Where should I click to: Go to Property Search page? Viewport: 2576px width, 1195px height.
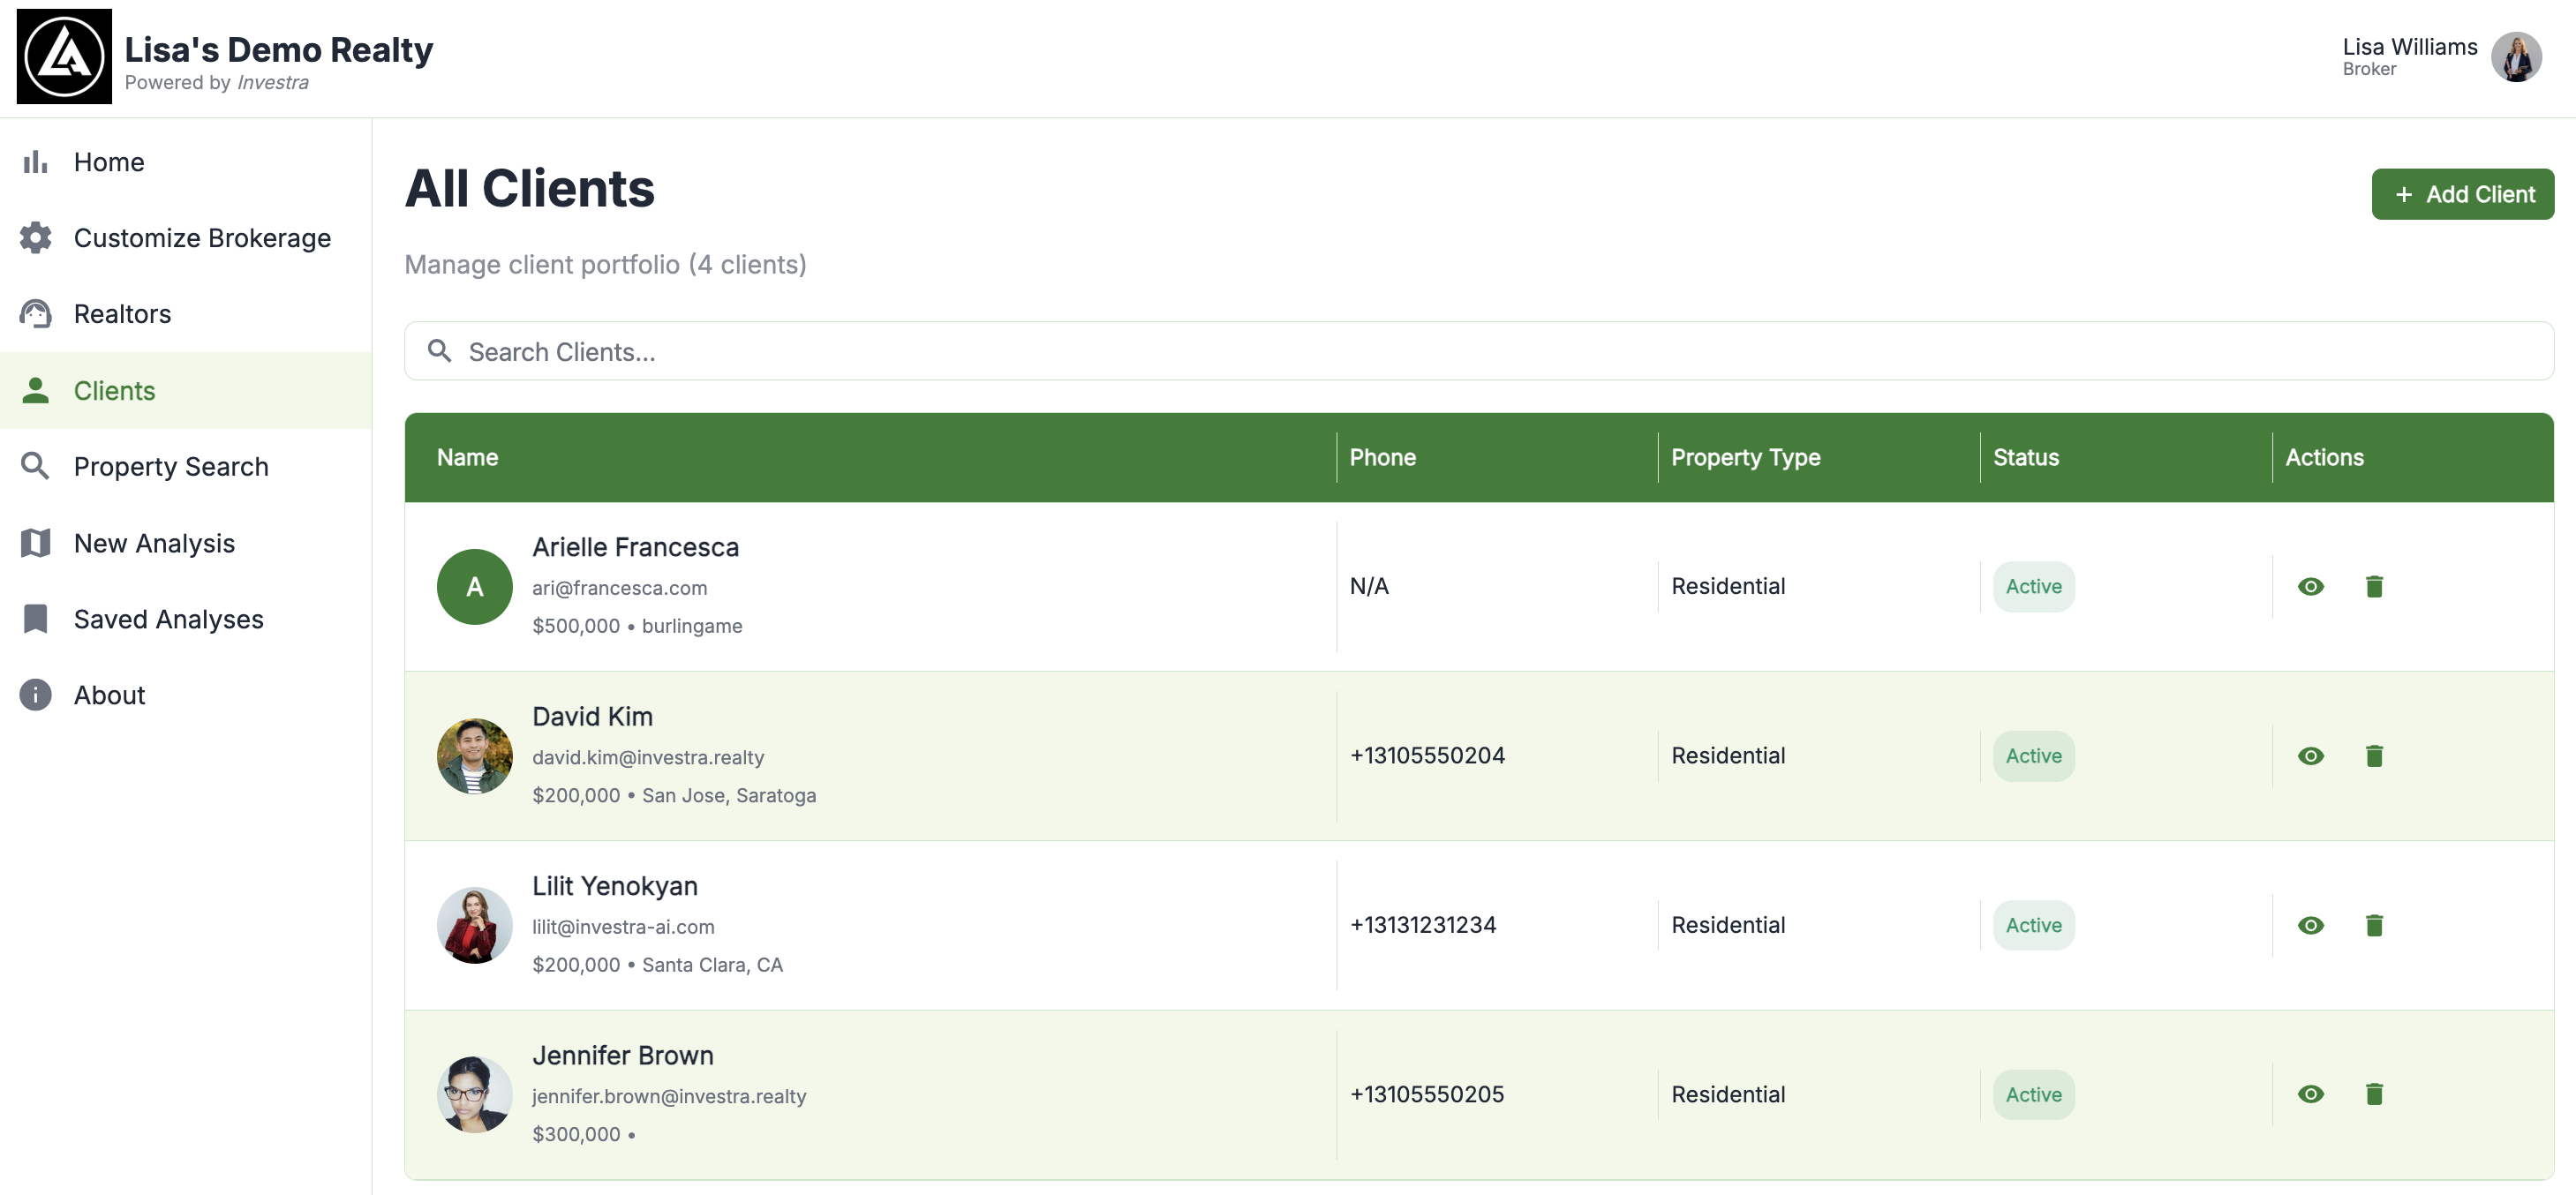170,467
